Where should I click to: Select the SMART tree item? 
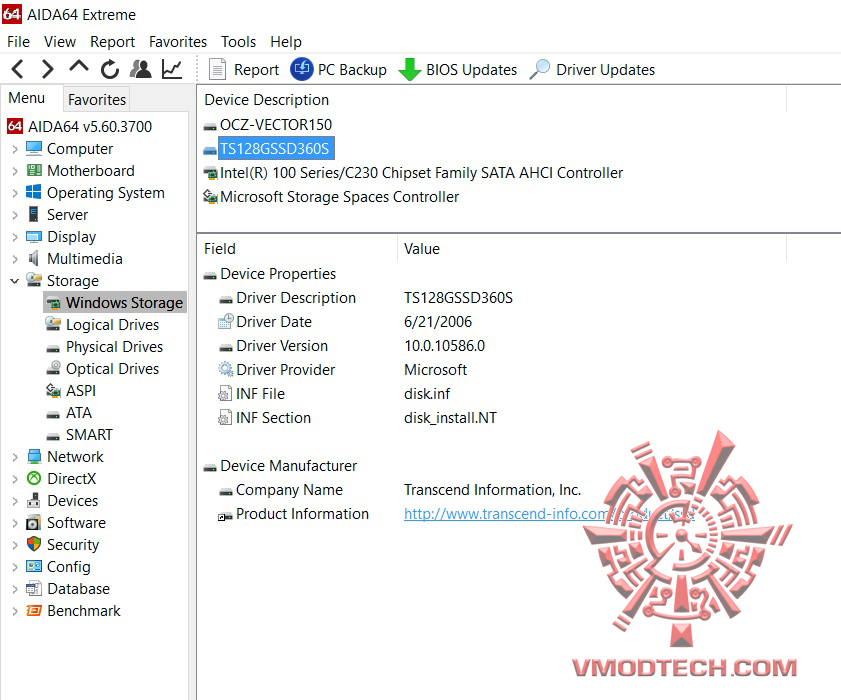(89, 434)
